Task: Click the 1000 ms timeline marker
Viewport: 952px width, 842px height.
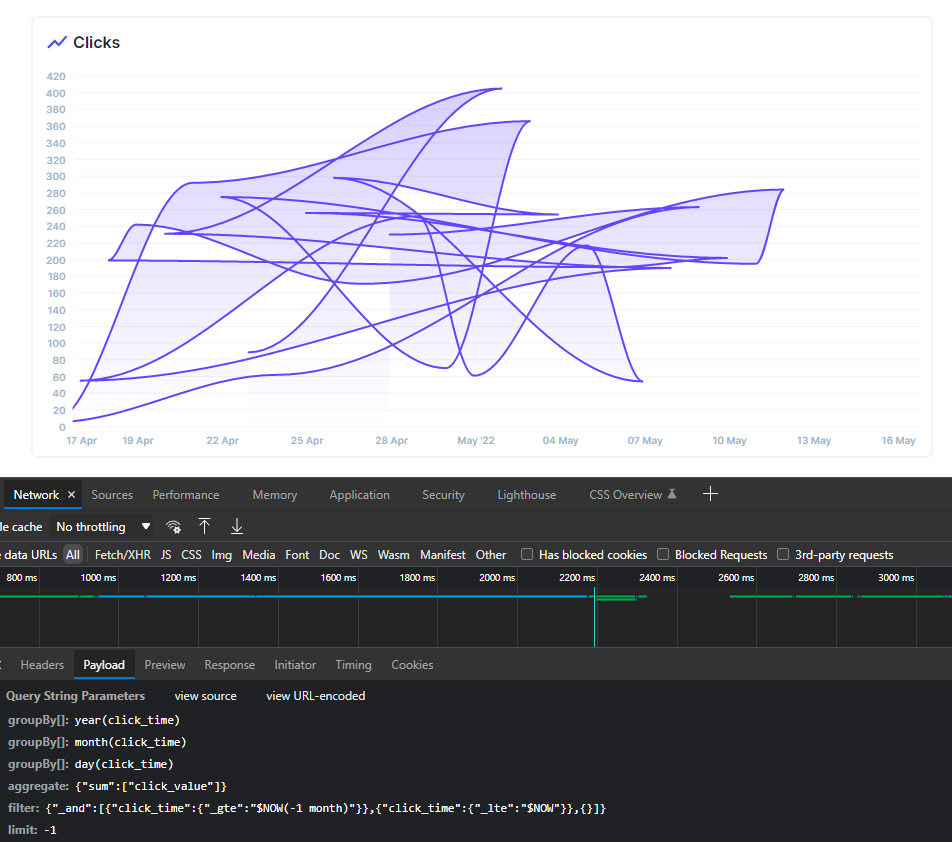Action: click(98, 577)
